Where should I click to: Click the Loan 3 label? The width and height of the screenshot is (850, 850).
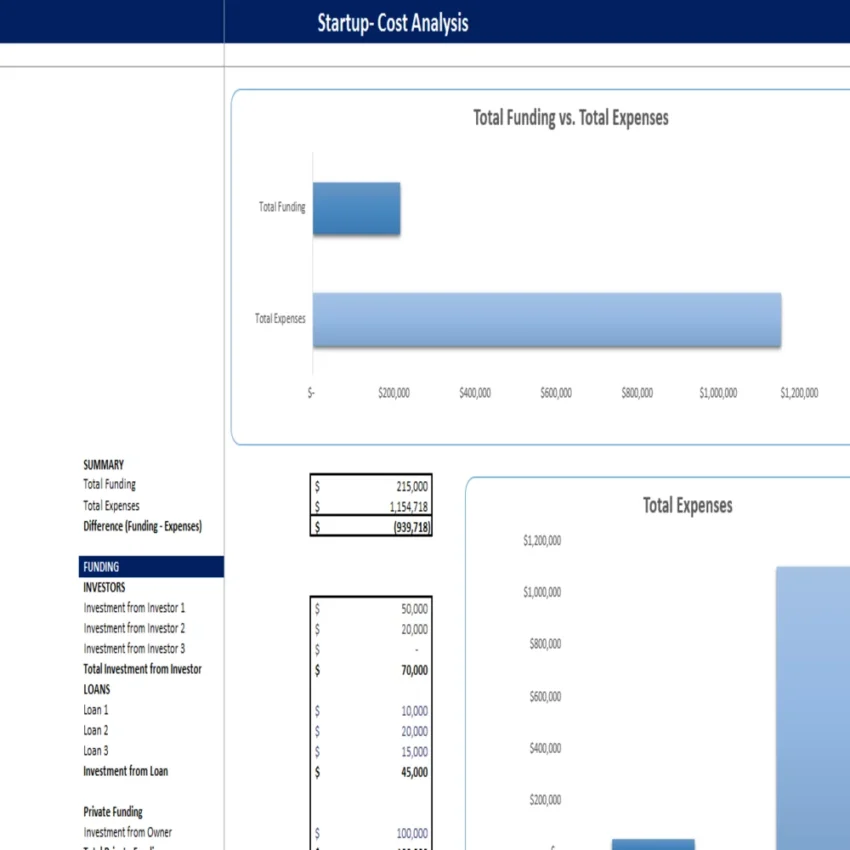(95, 750)
